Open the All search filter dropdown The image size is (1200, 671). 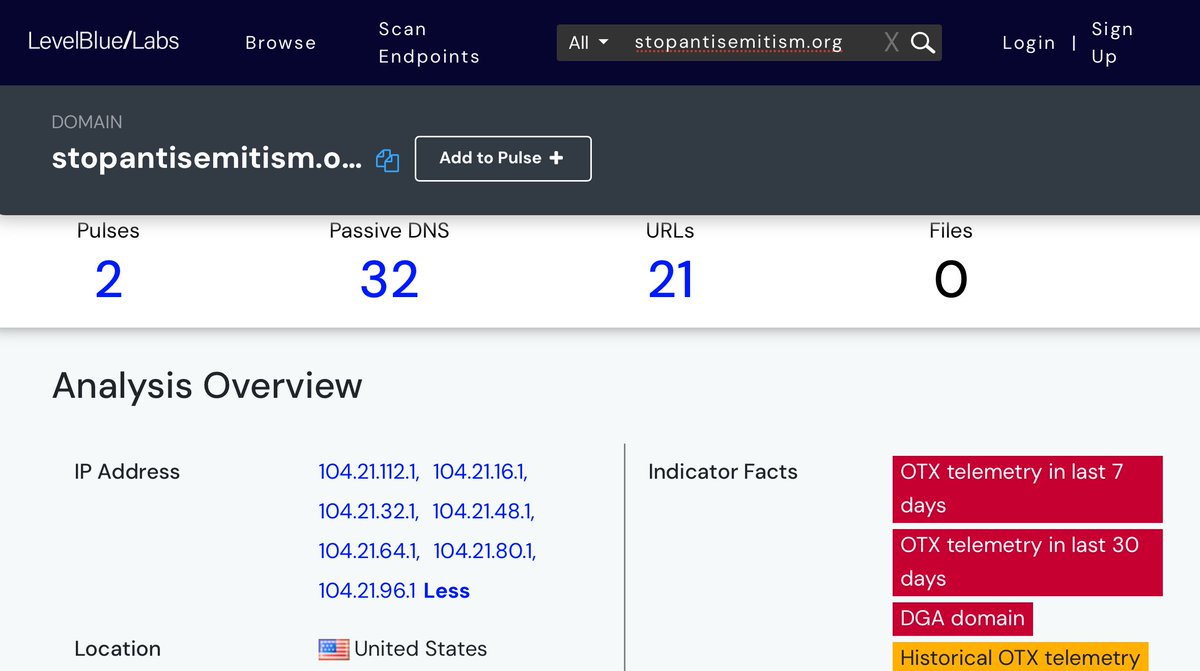(588, 42)
